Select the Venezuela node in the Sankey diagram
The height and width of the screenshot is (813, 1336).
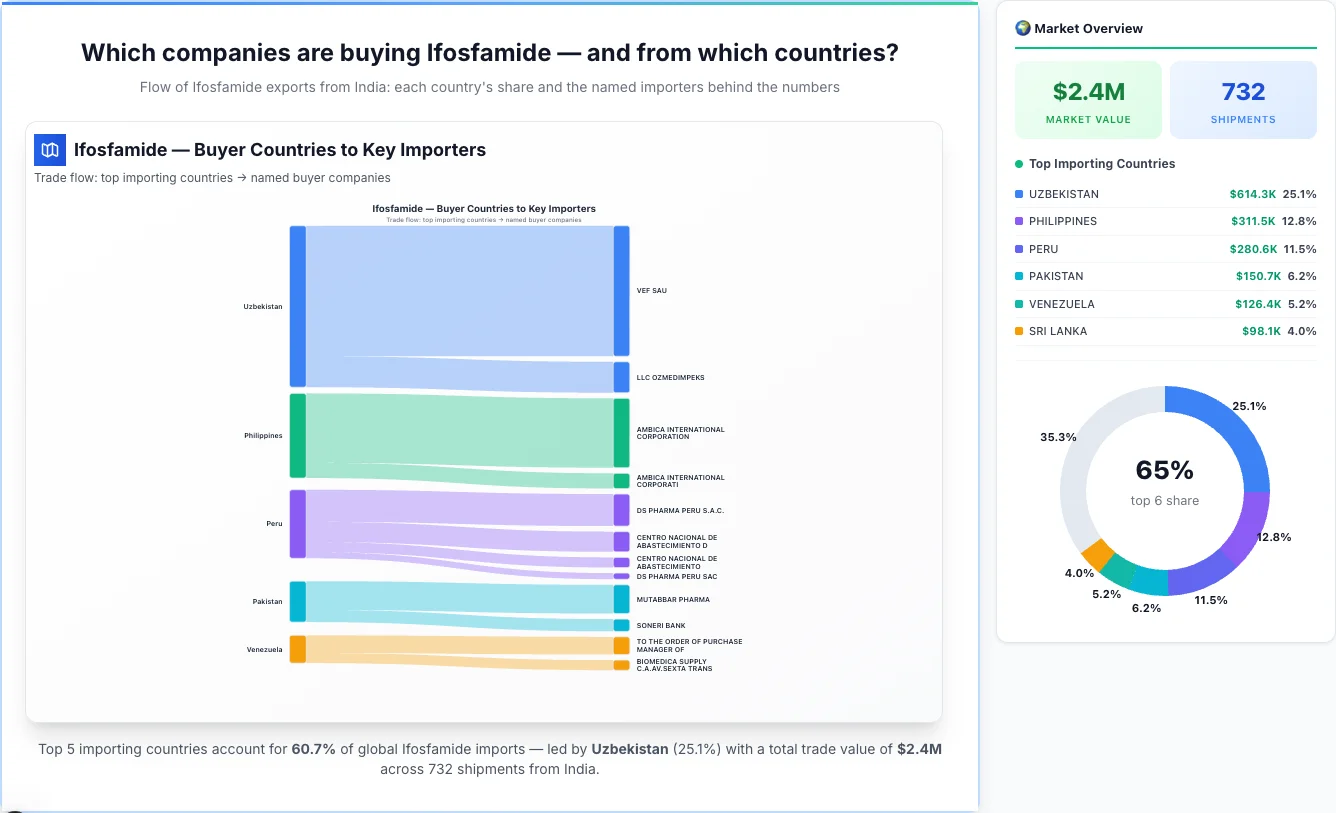coord(296,649)
